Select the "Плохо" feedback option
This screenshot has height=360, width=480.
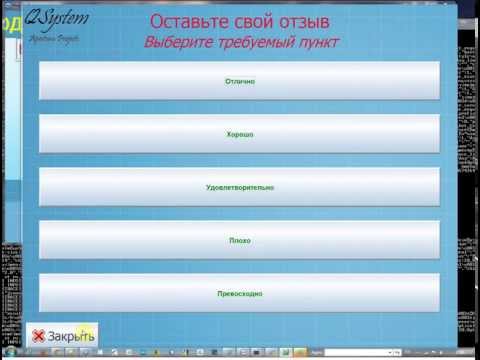[x=239, y=240]
